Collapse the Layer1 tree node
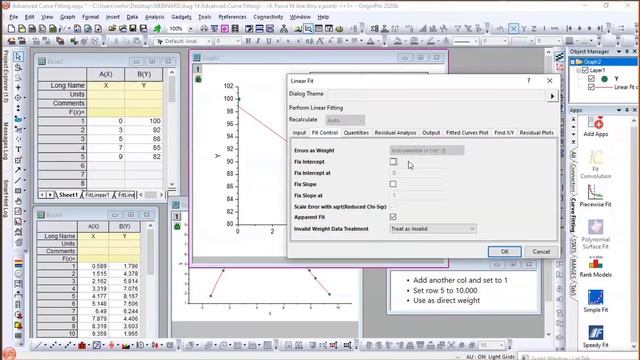This screenshot has width=640, height=360. pyautogui.click(x=578, y=70)
